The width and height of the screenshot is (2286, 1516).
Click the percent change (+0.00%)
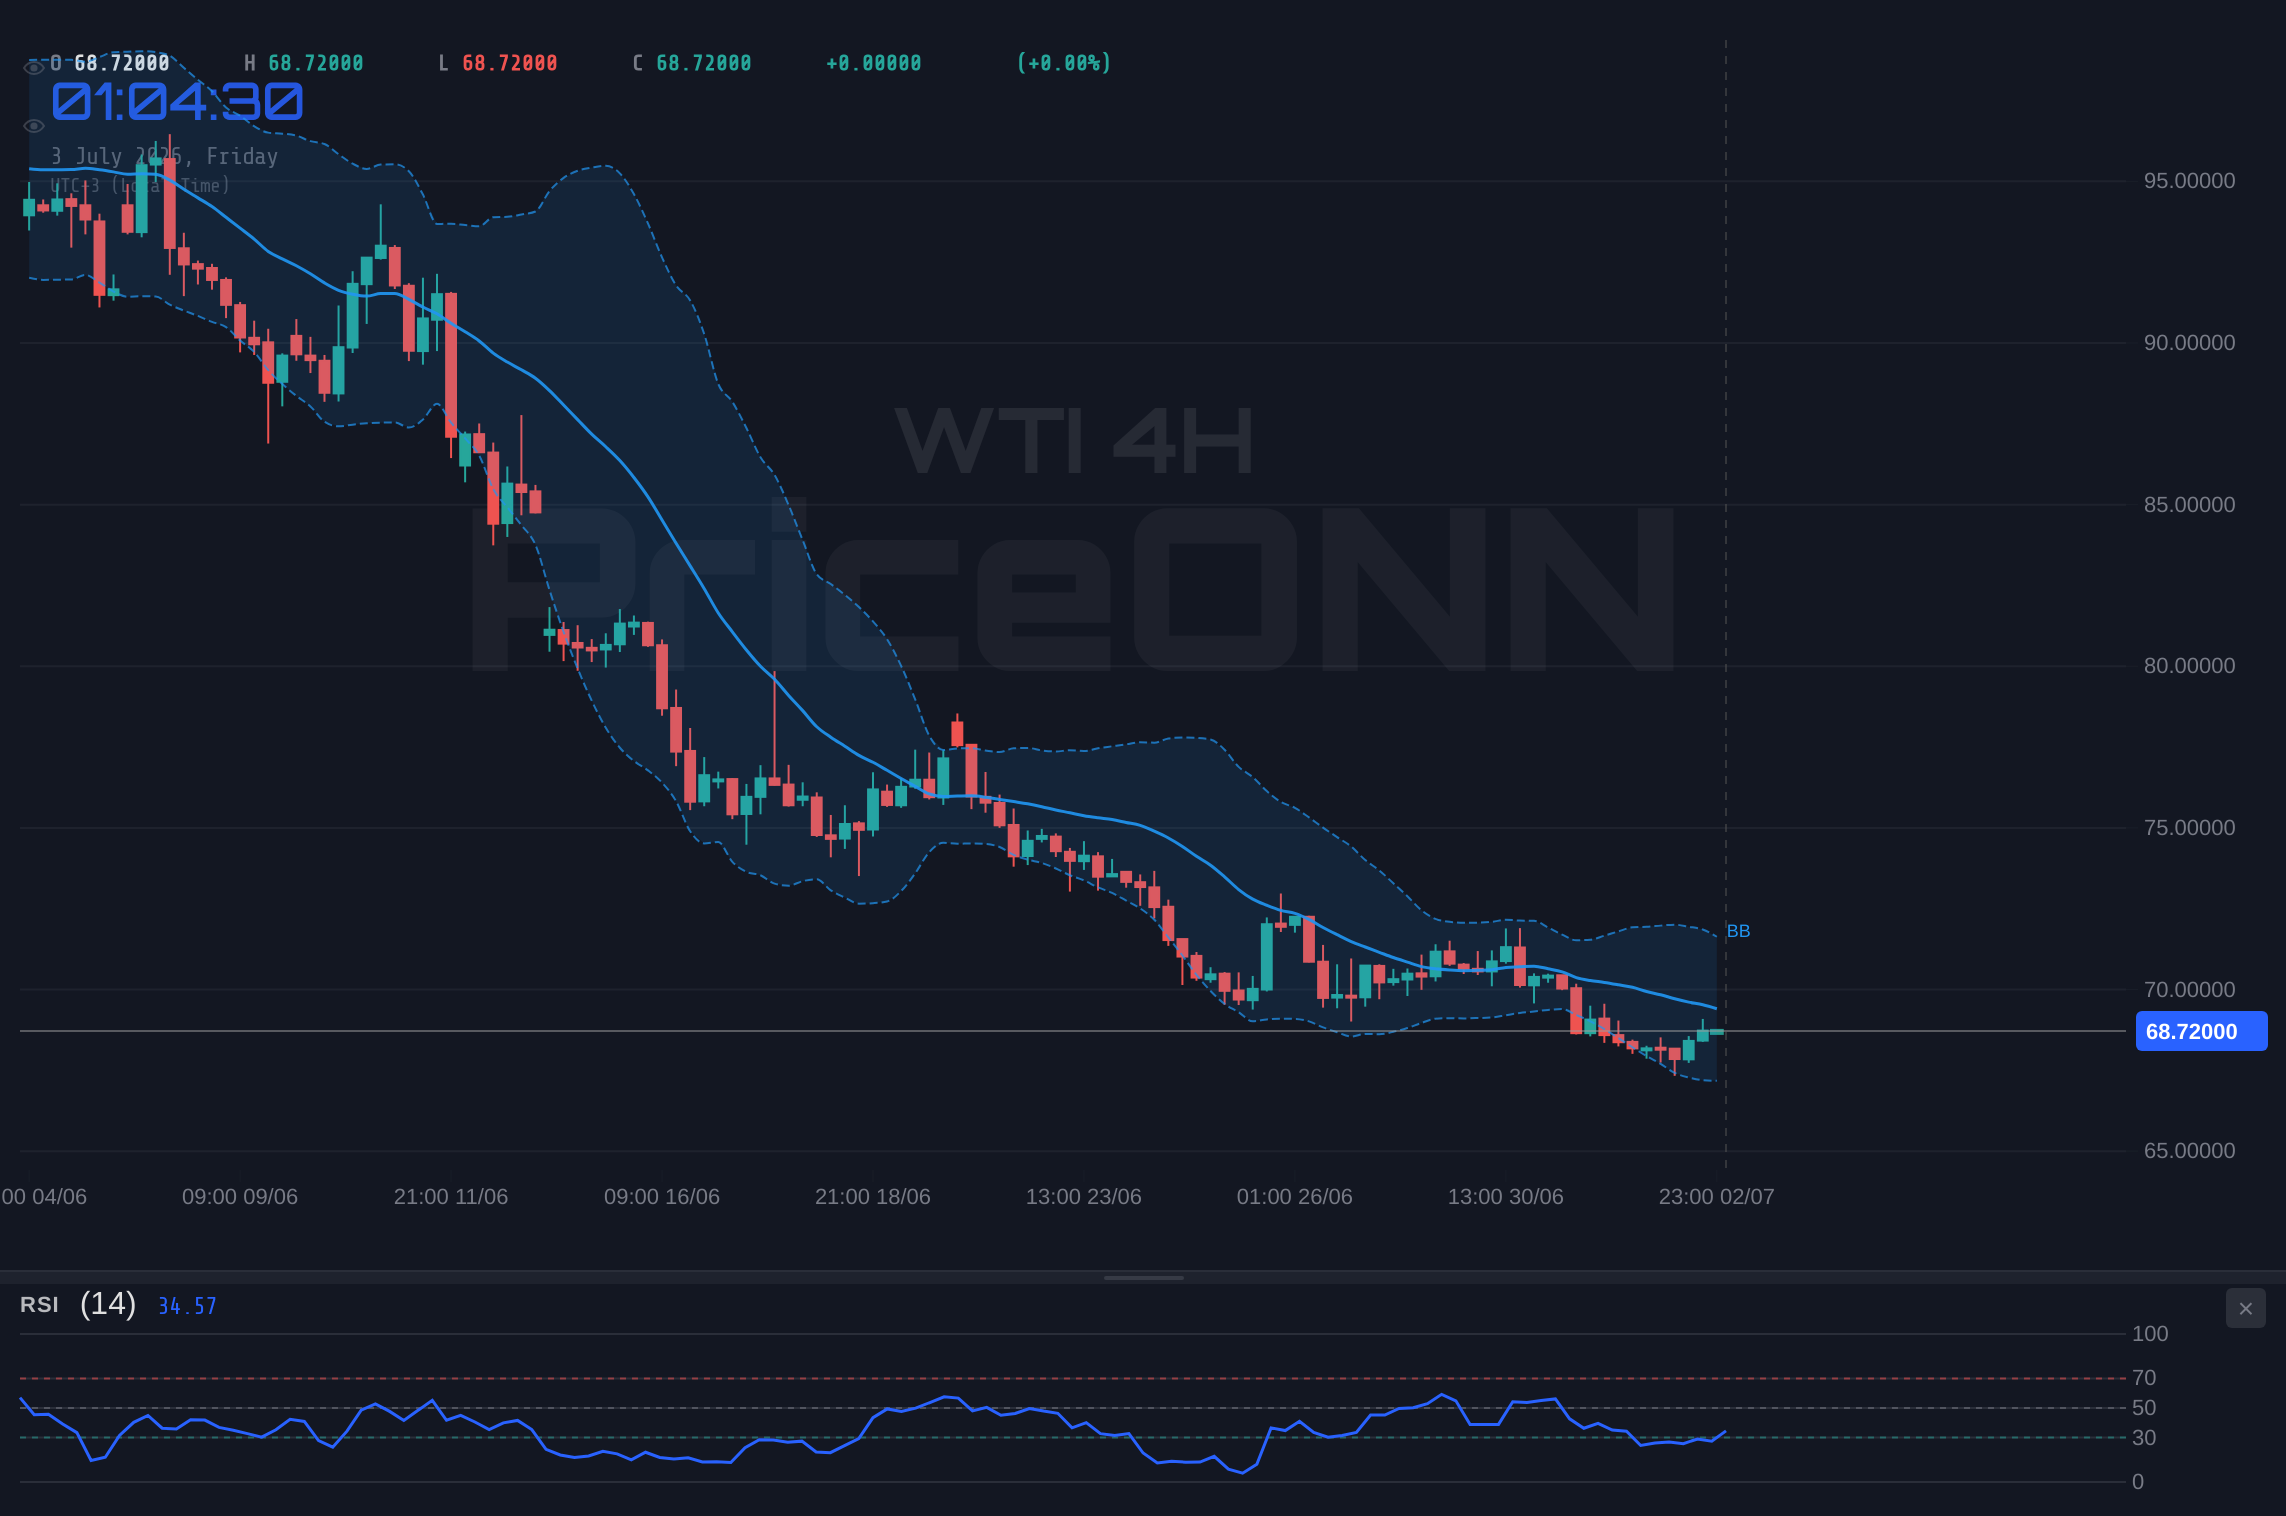(1064, 63)
